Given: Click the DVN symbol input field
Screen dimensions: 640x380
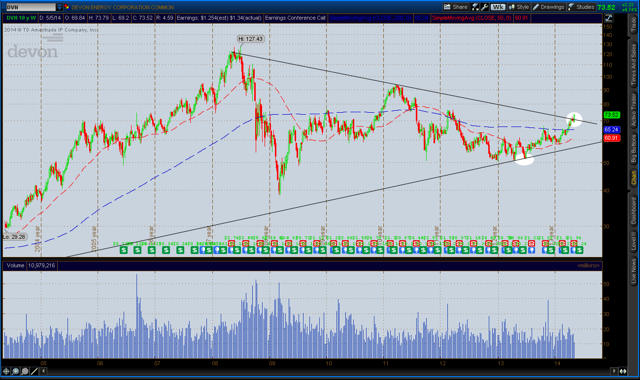Looking at the screenshot, I should tap(31, 7).
